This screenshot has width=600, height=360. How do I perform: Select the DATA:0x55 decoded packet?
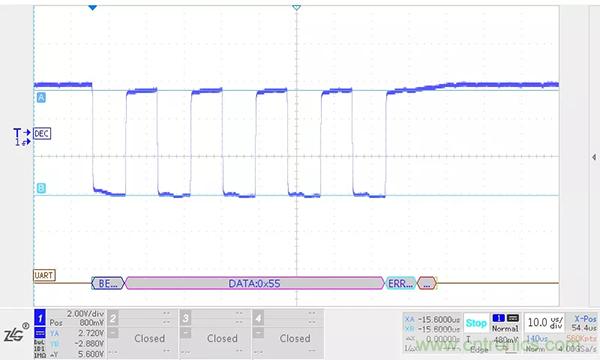[254, 283]
